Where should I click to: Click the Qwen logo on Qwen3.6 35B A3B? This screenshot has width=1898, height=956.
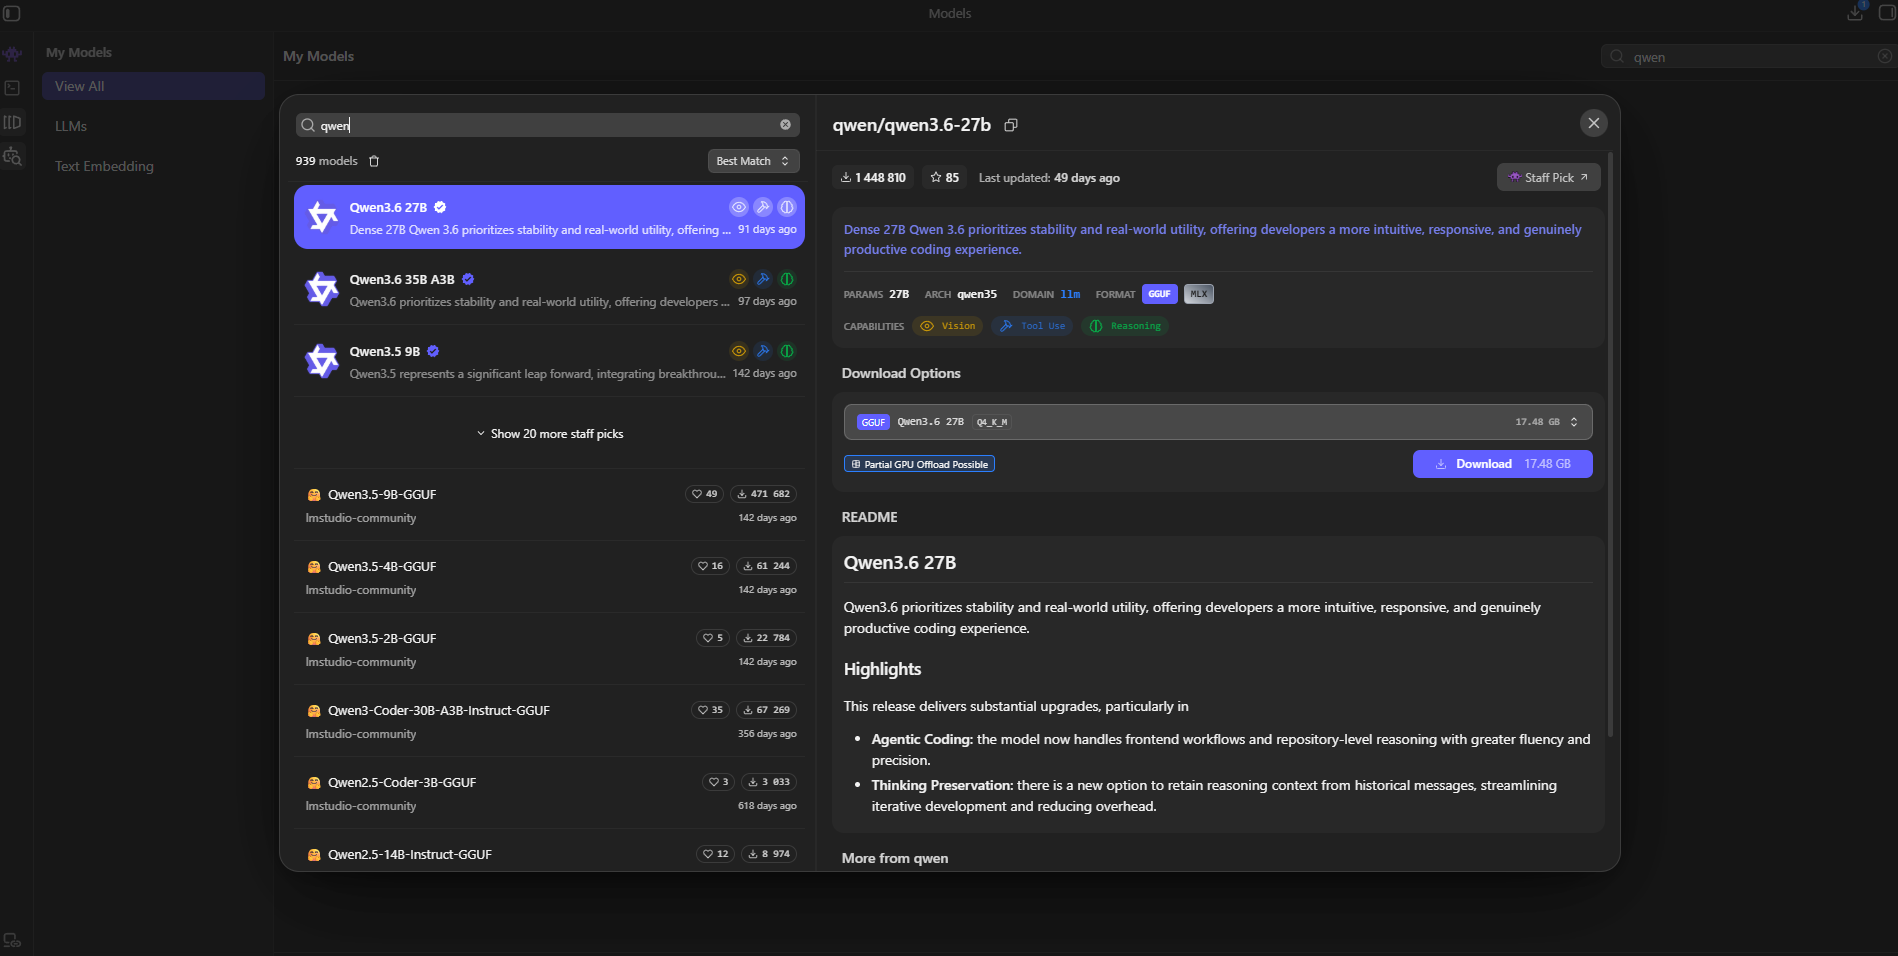click(322, 289)
